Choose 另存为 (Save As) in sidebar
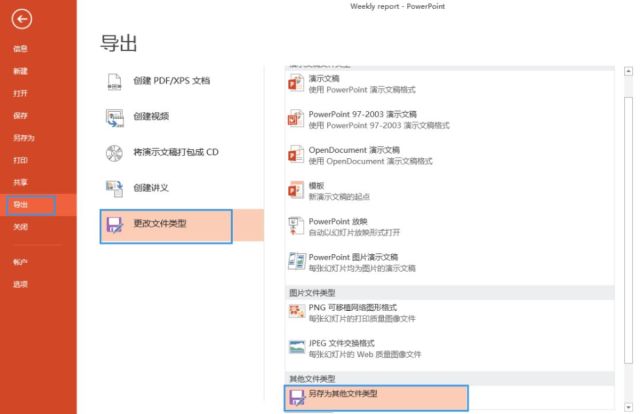Image resolution: width=640 pixels, height=414 pixels. click(24, 138)
